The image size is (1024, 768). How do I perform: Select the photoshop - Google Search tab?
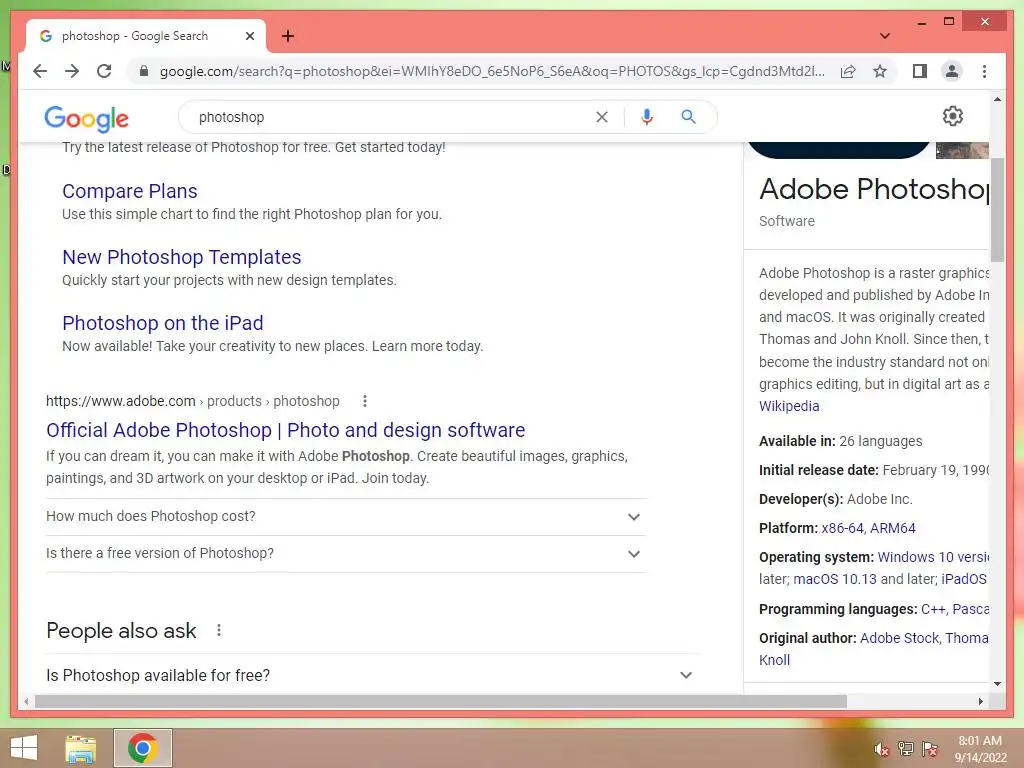coord(146,36)
